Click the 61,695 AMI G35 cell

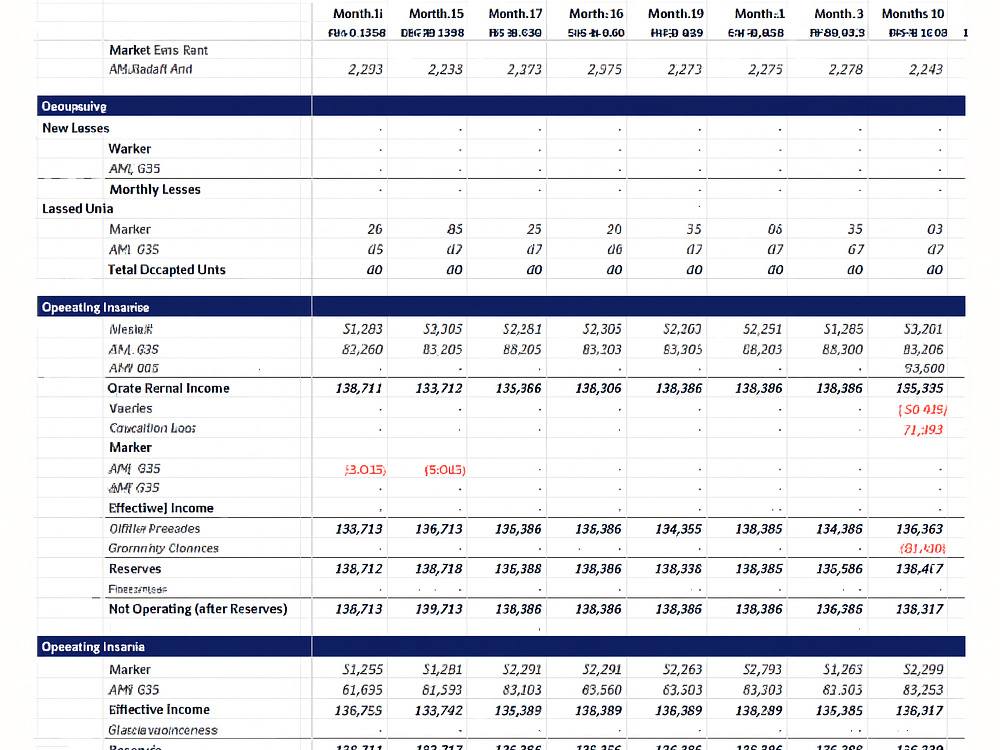362,690
